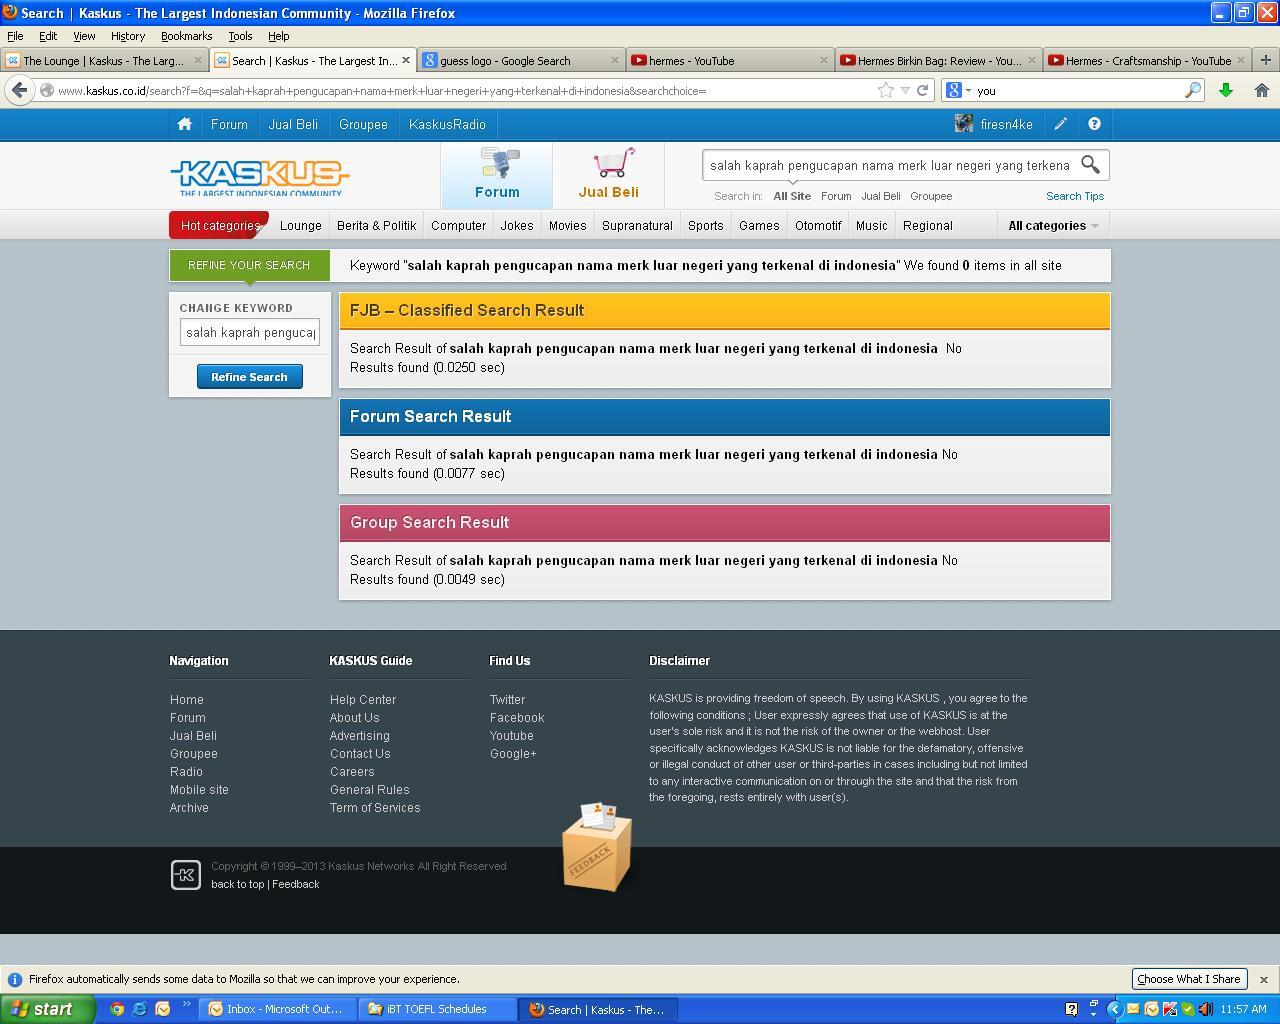Click the orange Feedback box icon

(x=597, y=846)
